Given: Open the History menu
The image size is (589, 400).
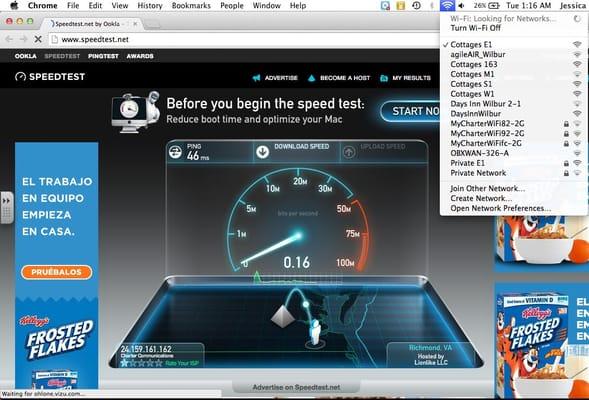Looking at the screenshot, I should 150,6.
